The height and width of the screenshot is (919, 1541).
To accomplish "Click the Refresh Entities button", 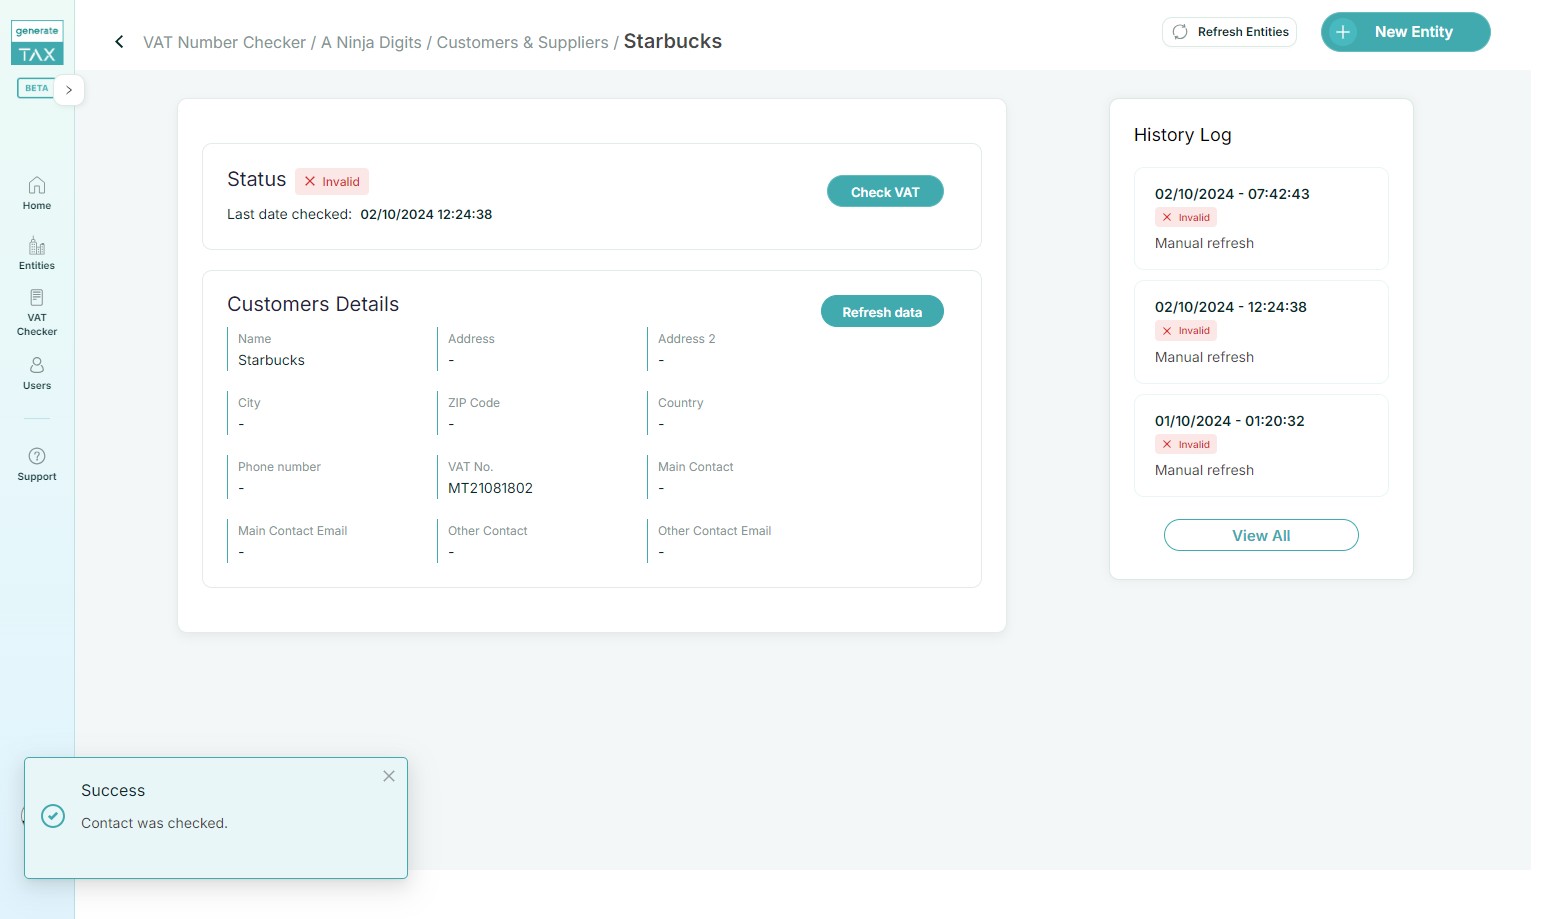I will pos(1229,32).
